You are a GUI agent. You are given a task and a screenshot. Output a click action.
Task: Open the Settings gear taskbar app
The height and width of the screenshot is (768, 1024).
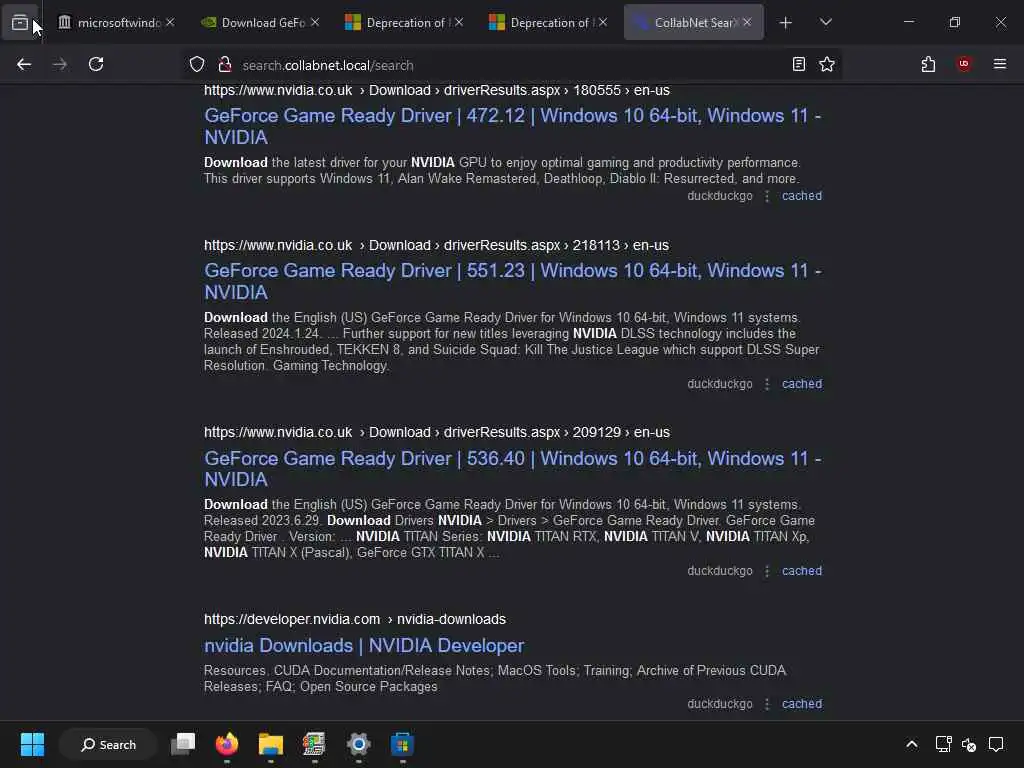(x=359, y=744)
